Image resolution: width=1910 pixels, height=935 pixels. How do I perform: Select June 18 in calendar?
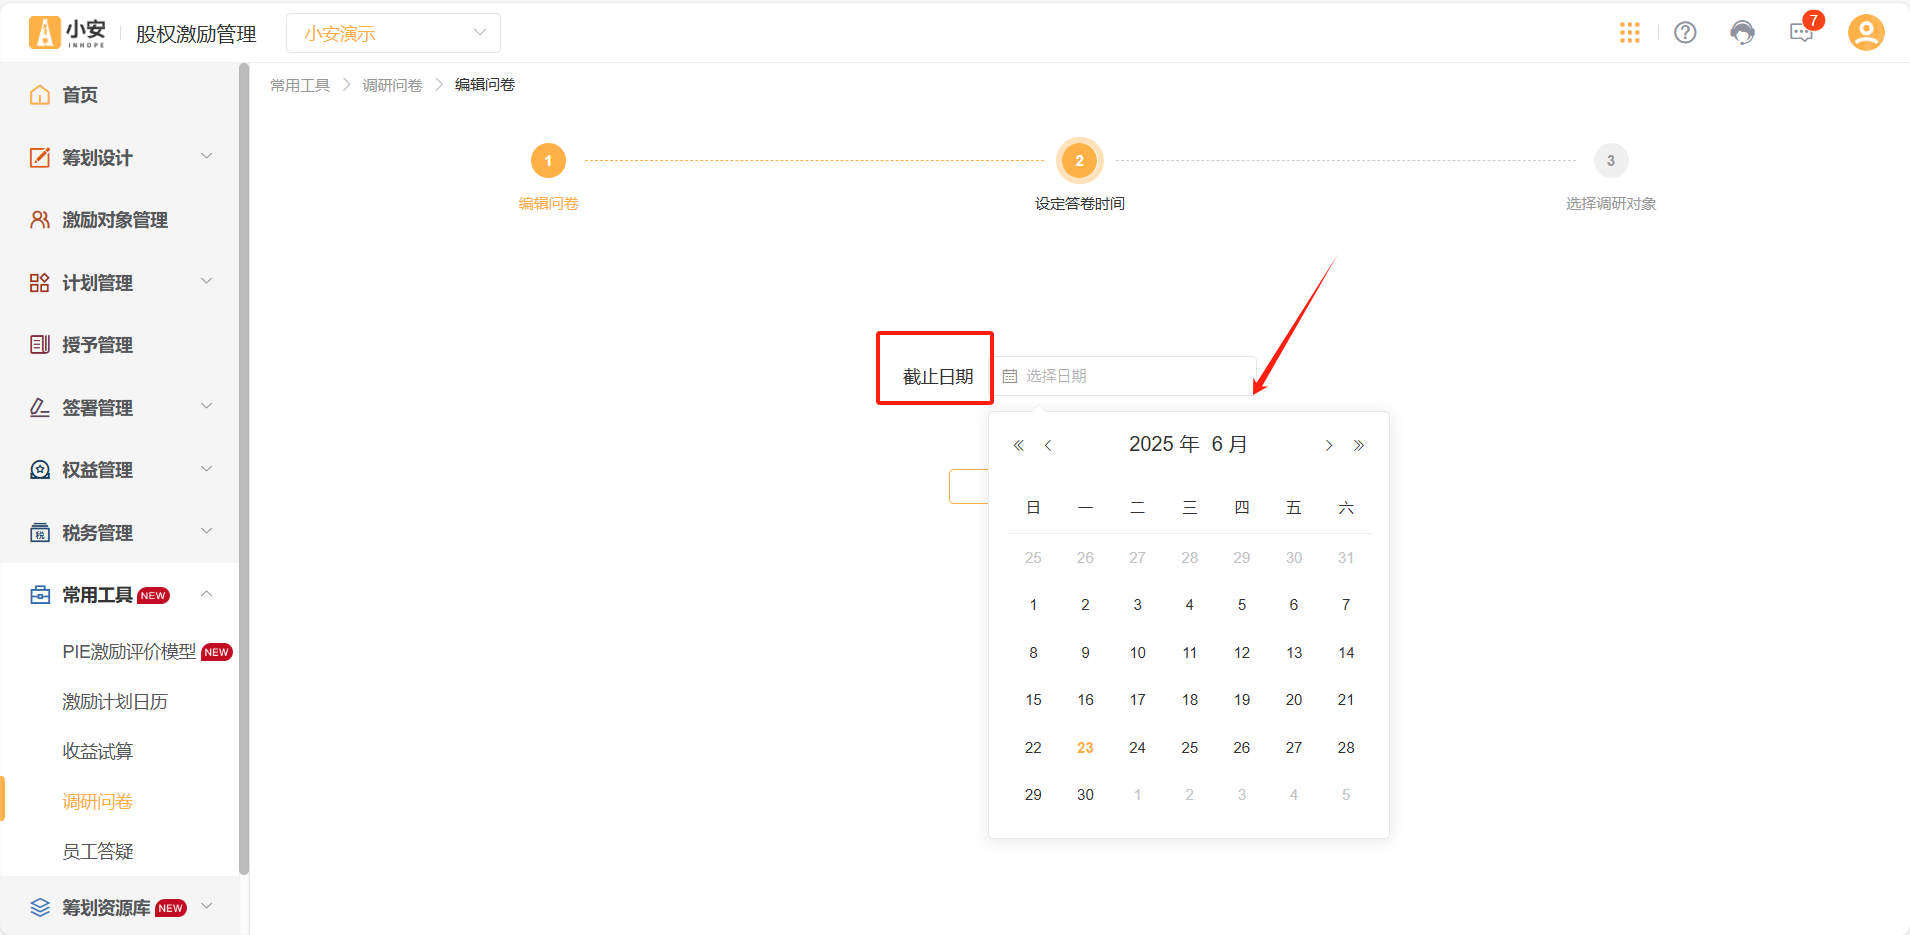pos(1190,700)
